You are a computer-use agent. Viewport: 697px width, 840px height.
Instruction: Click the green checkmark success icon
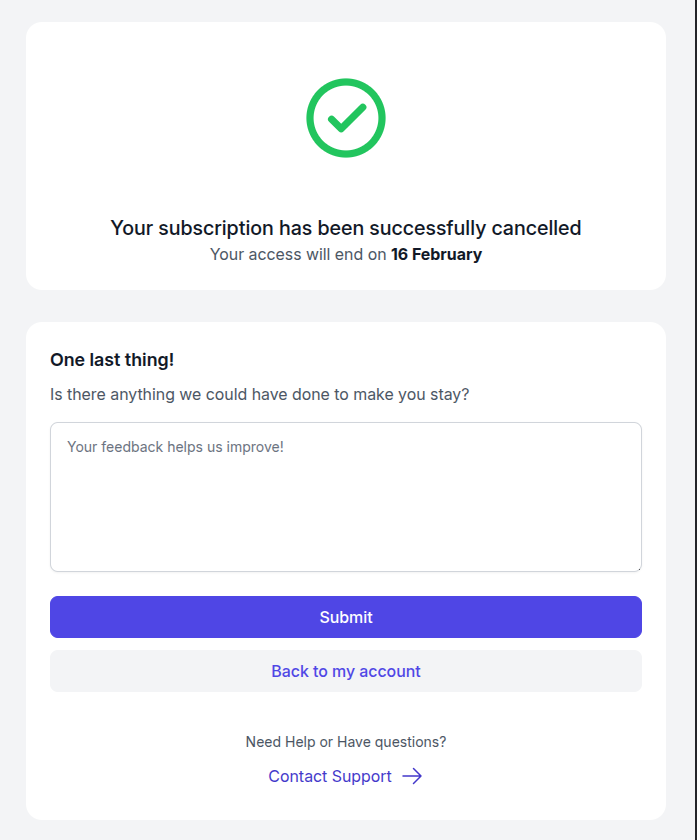(346, 119)
